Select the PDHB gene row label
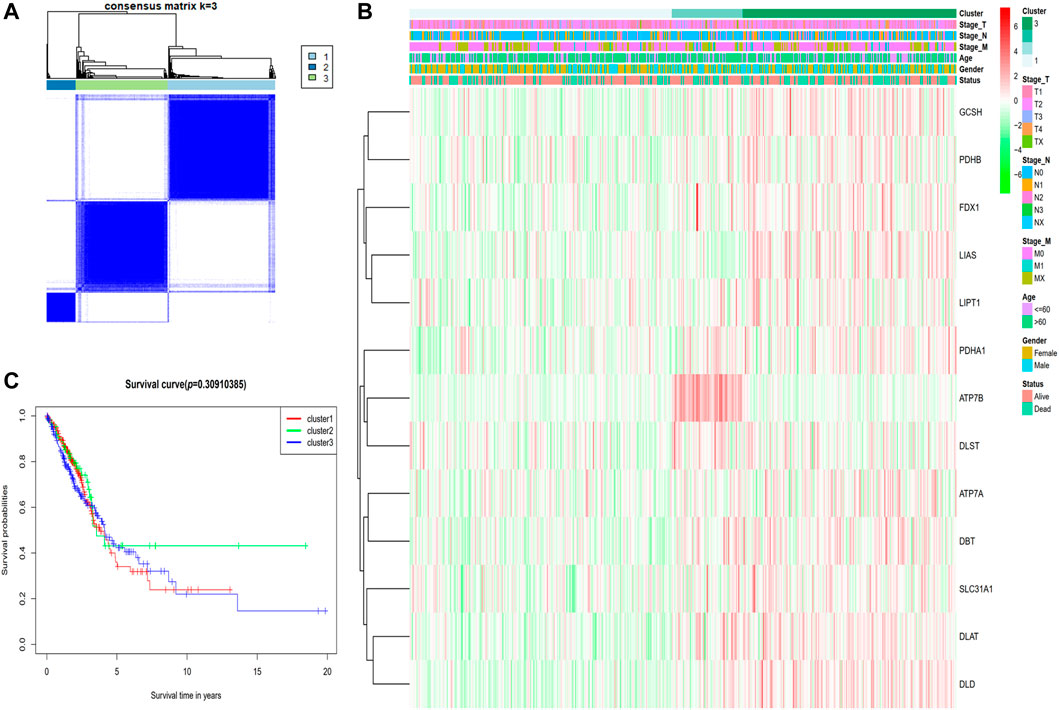This screenshot has width=1059, height=710. [x=970, y=160]
